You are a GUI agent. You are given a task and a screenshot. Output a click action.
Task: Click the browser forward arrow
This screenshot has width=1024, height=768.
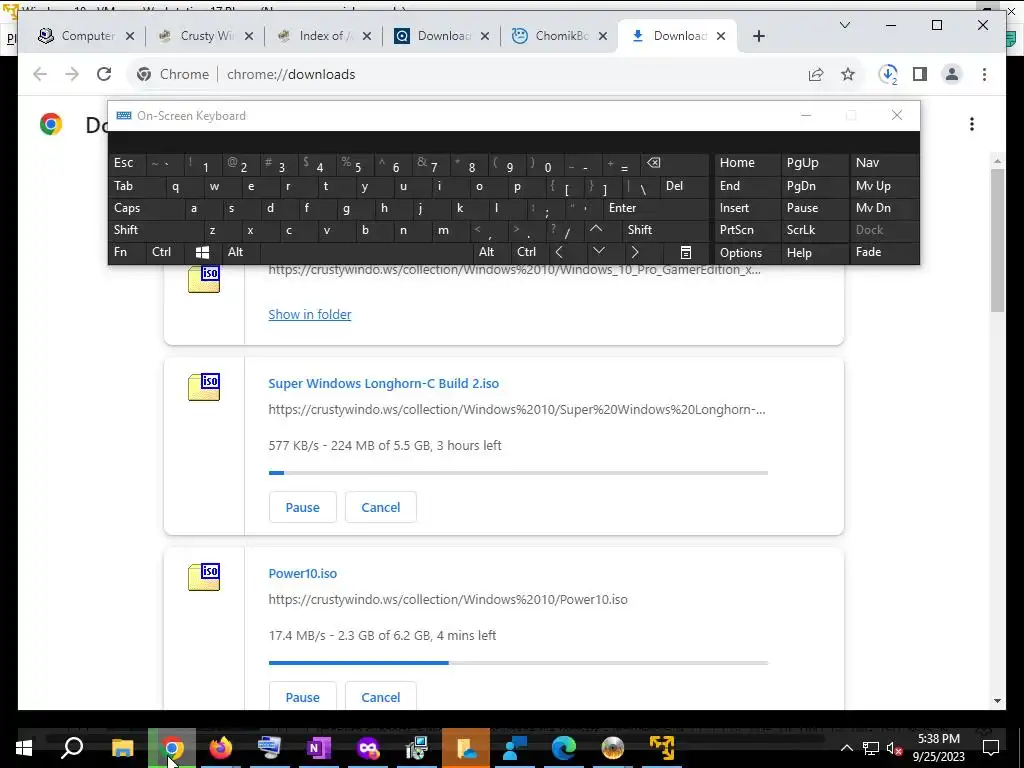click(x=72, y=74)
